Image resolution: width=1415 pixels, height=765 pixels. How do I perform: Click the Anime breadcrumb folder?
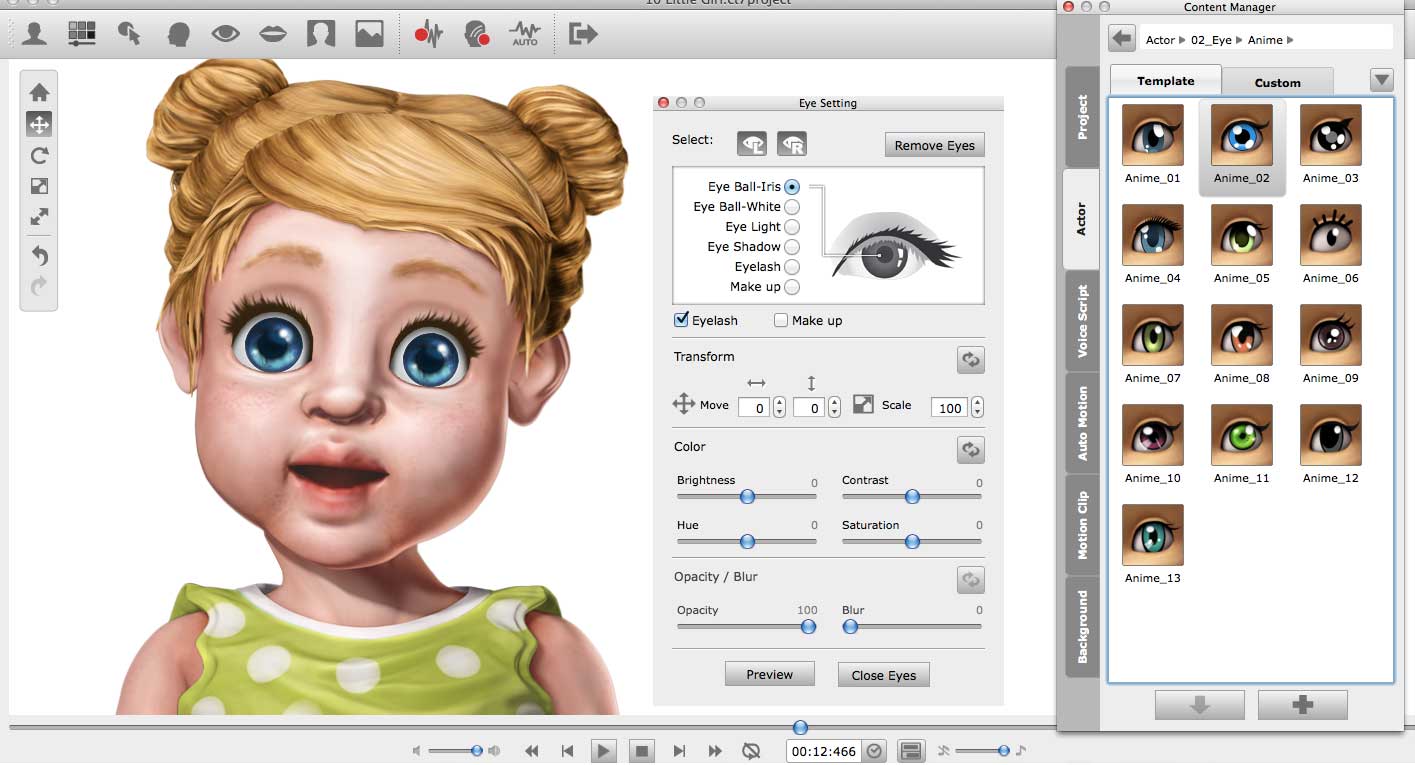pyautogui.click(x=1266, y=40)
